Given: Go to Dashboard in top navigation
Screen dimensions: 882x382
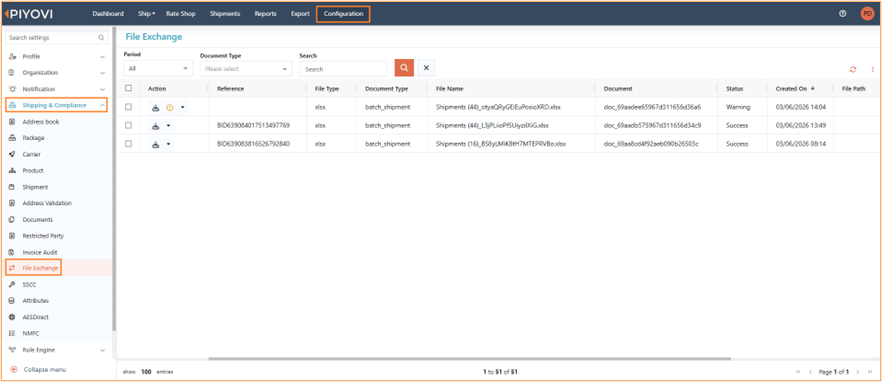Looking at the screenshot, I should point(108,14).
